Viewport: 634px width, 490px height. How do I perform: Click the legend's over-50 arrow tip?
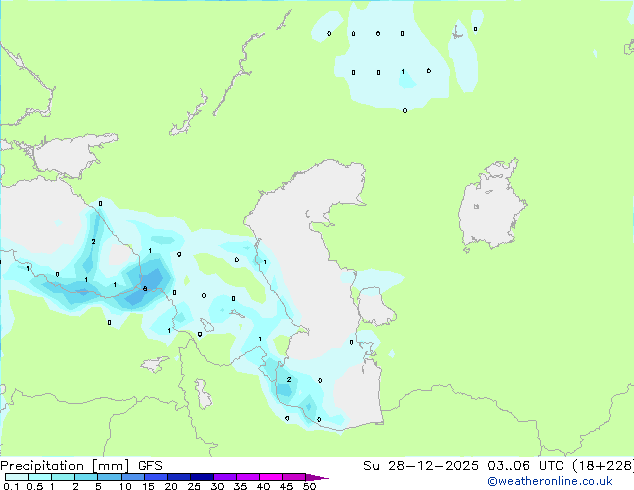(x=317, y=477)
